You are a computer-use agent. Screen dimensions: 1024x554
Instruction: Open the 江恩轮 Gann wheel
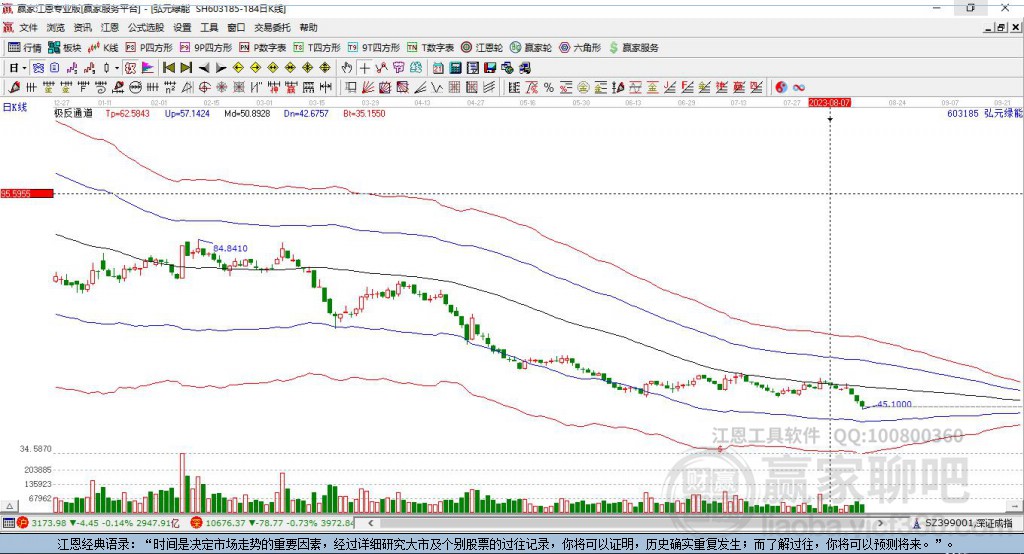[x=482, y=48]
